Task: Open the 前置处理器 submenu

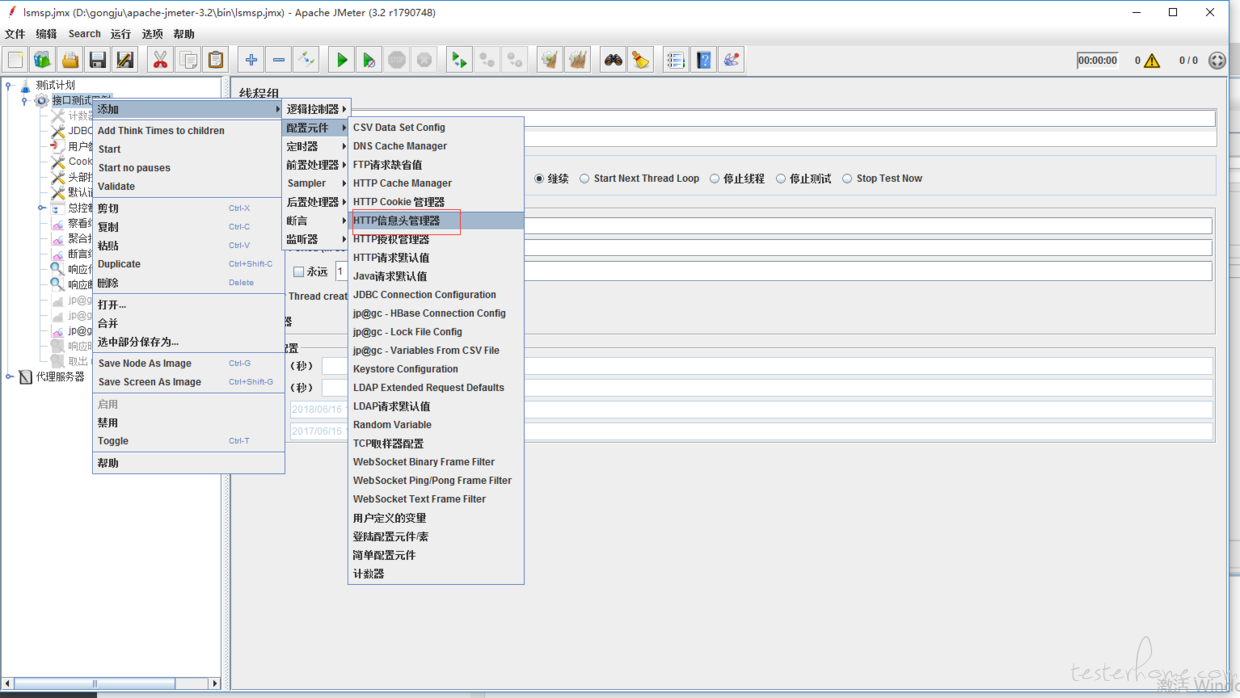Action: coord(315,165)
